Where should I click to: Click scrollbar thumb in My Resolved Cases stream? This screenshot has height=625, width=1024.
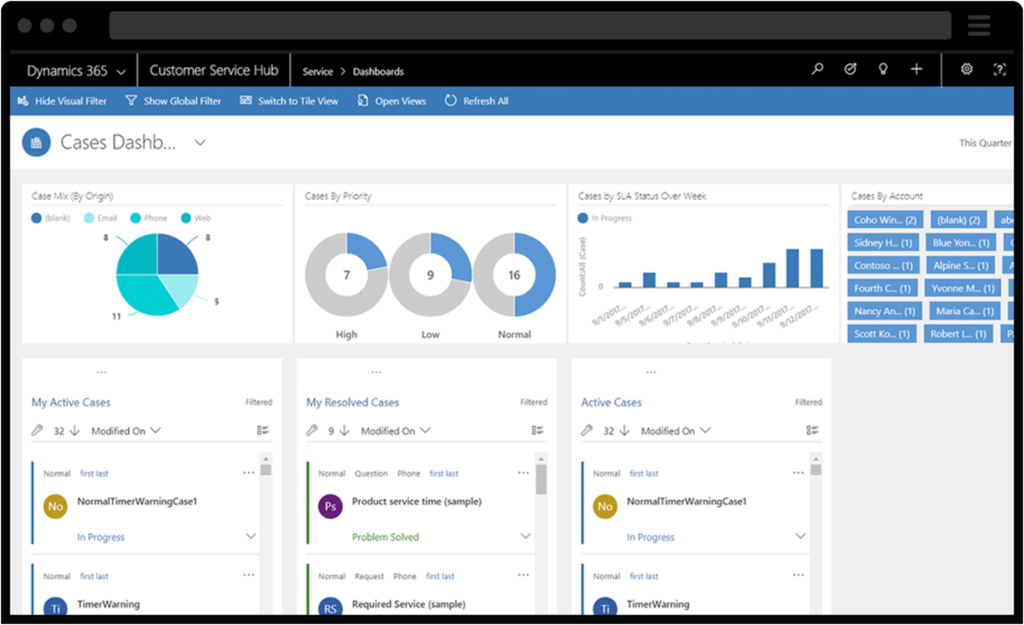tap(541, 479)
